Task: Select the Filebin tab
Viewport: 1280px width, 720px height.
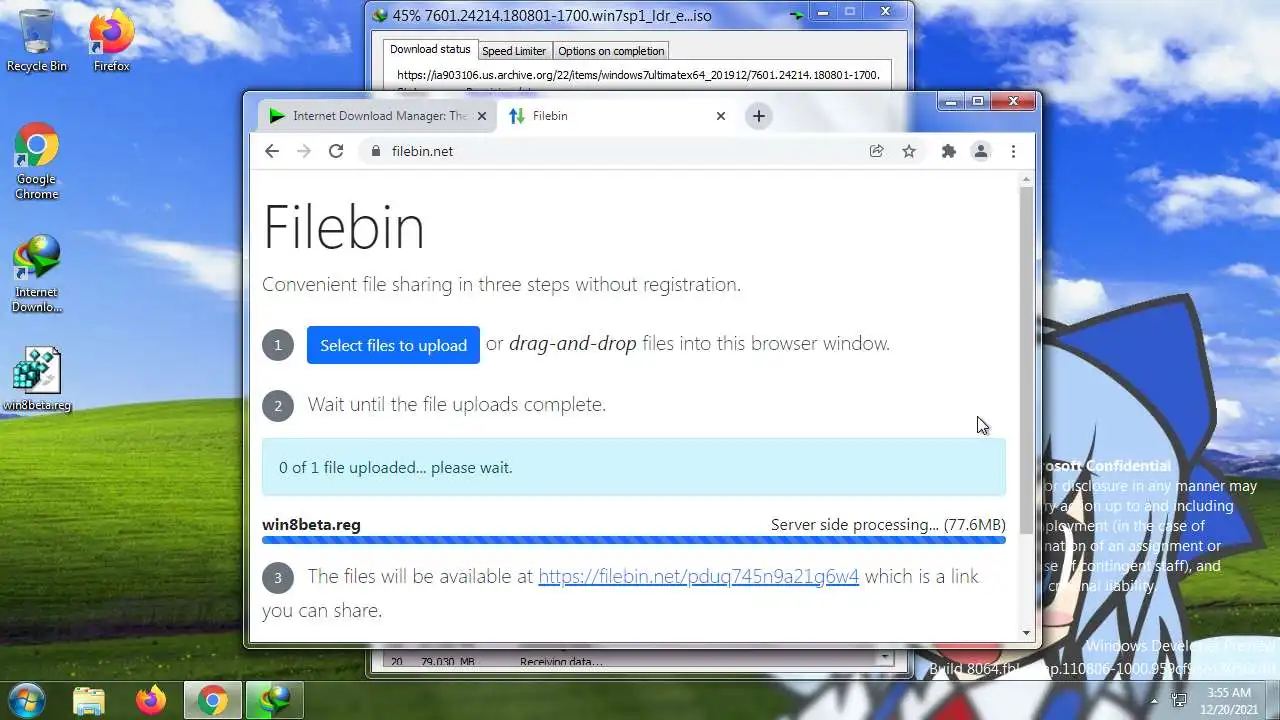Action: [x=617, y=116]
